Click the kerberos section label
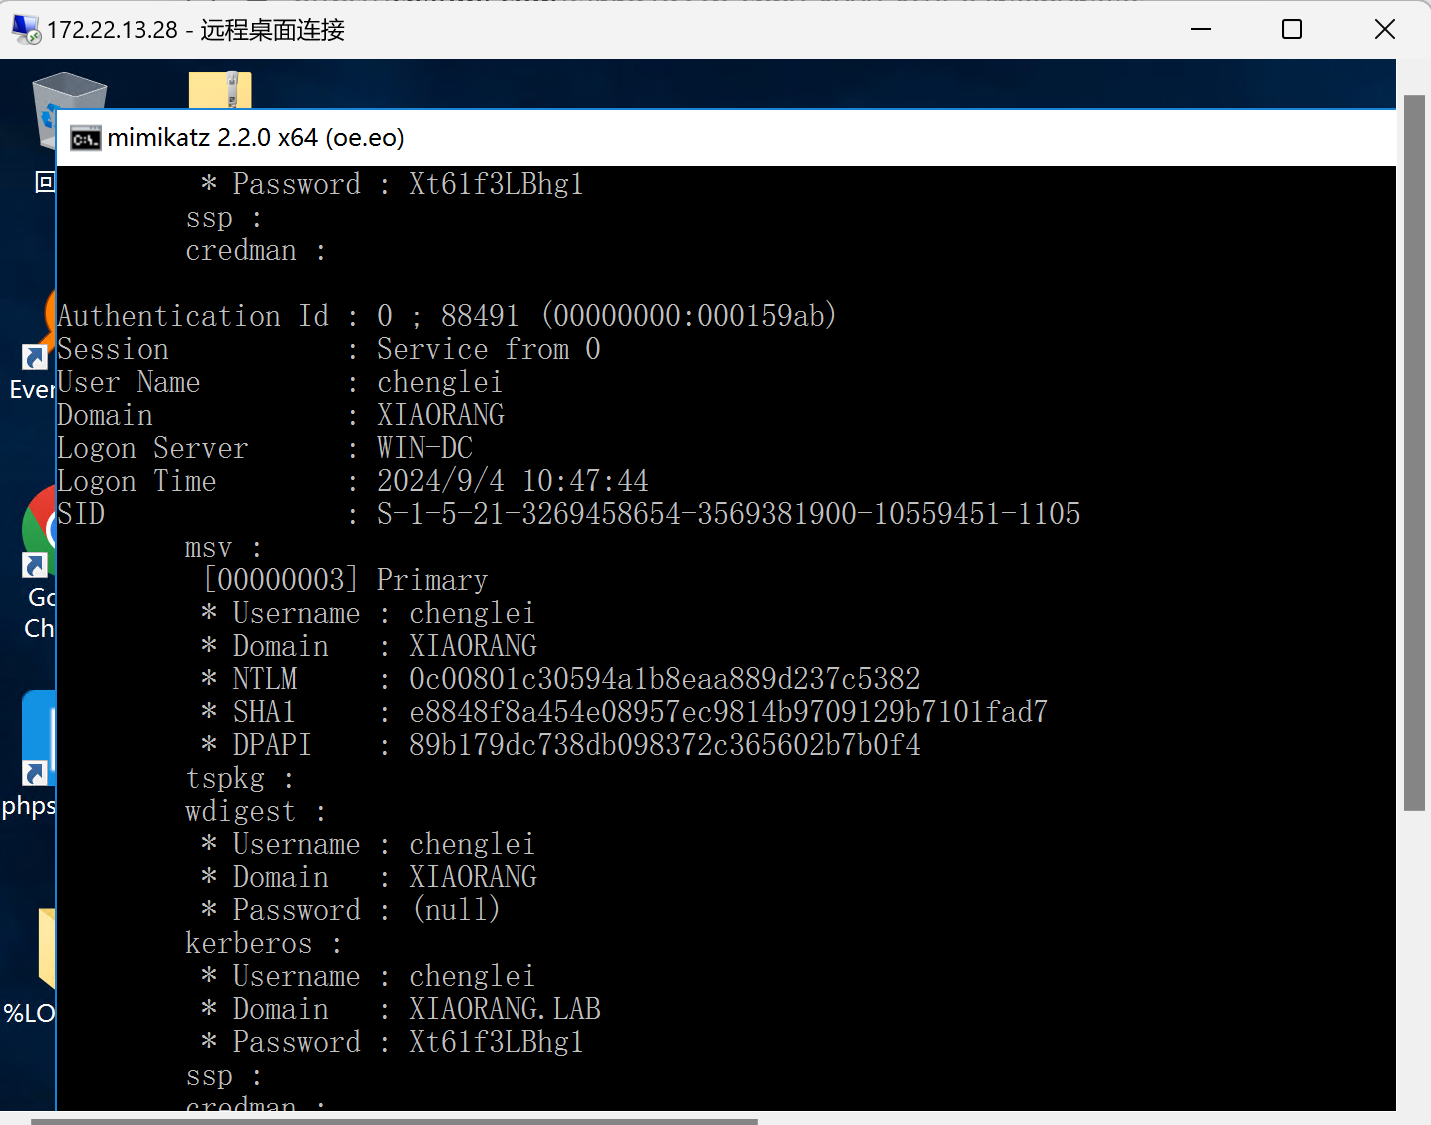1431x1125 pixels. pyautogui.click(x=262, y=943)
